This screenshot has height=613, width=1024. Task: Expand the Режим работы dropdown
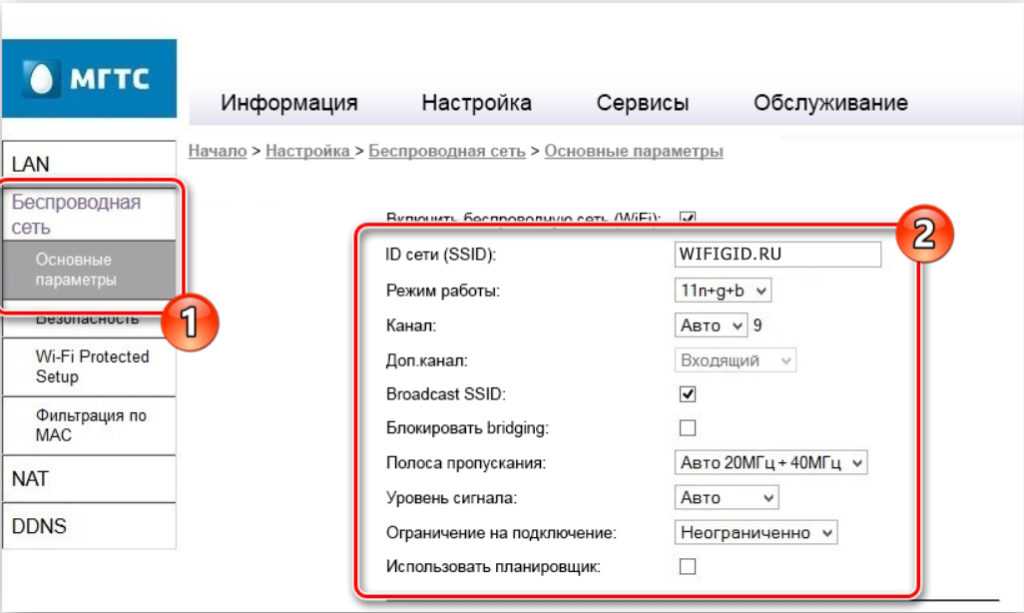click(x=723, y=290)
